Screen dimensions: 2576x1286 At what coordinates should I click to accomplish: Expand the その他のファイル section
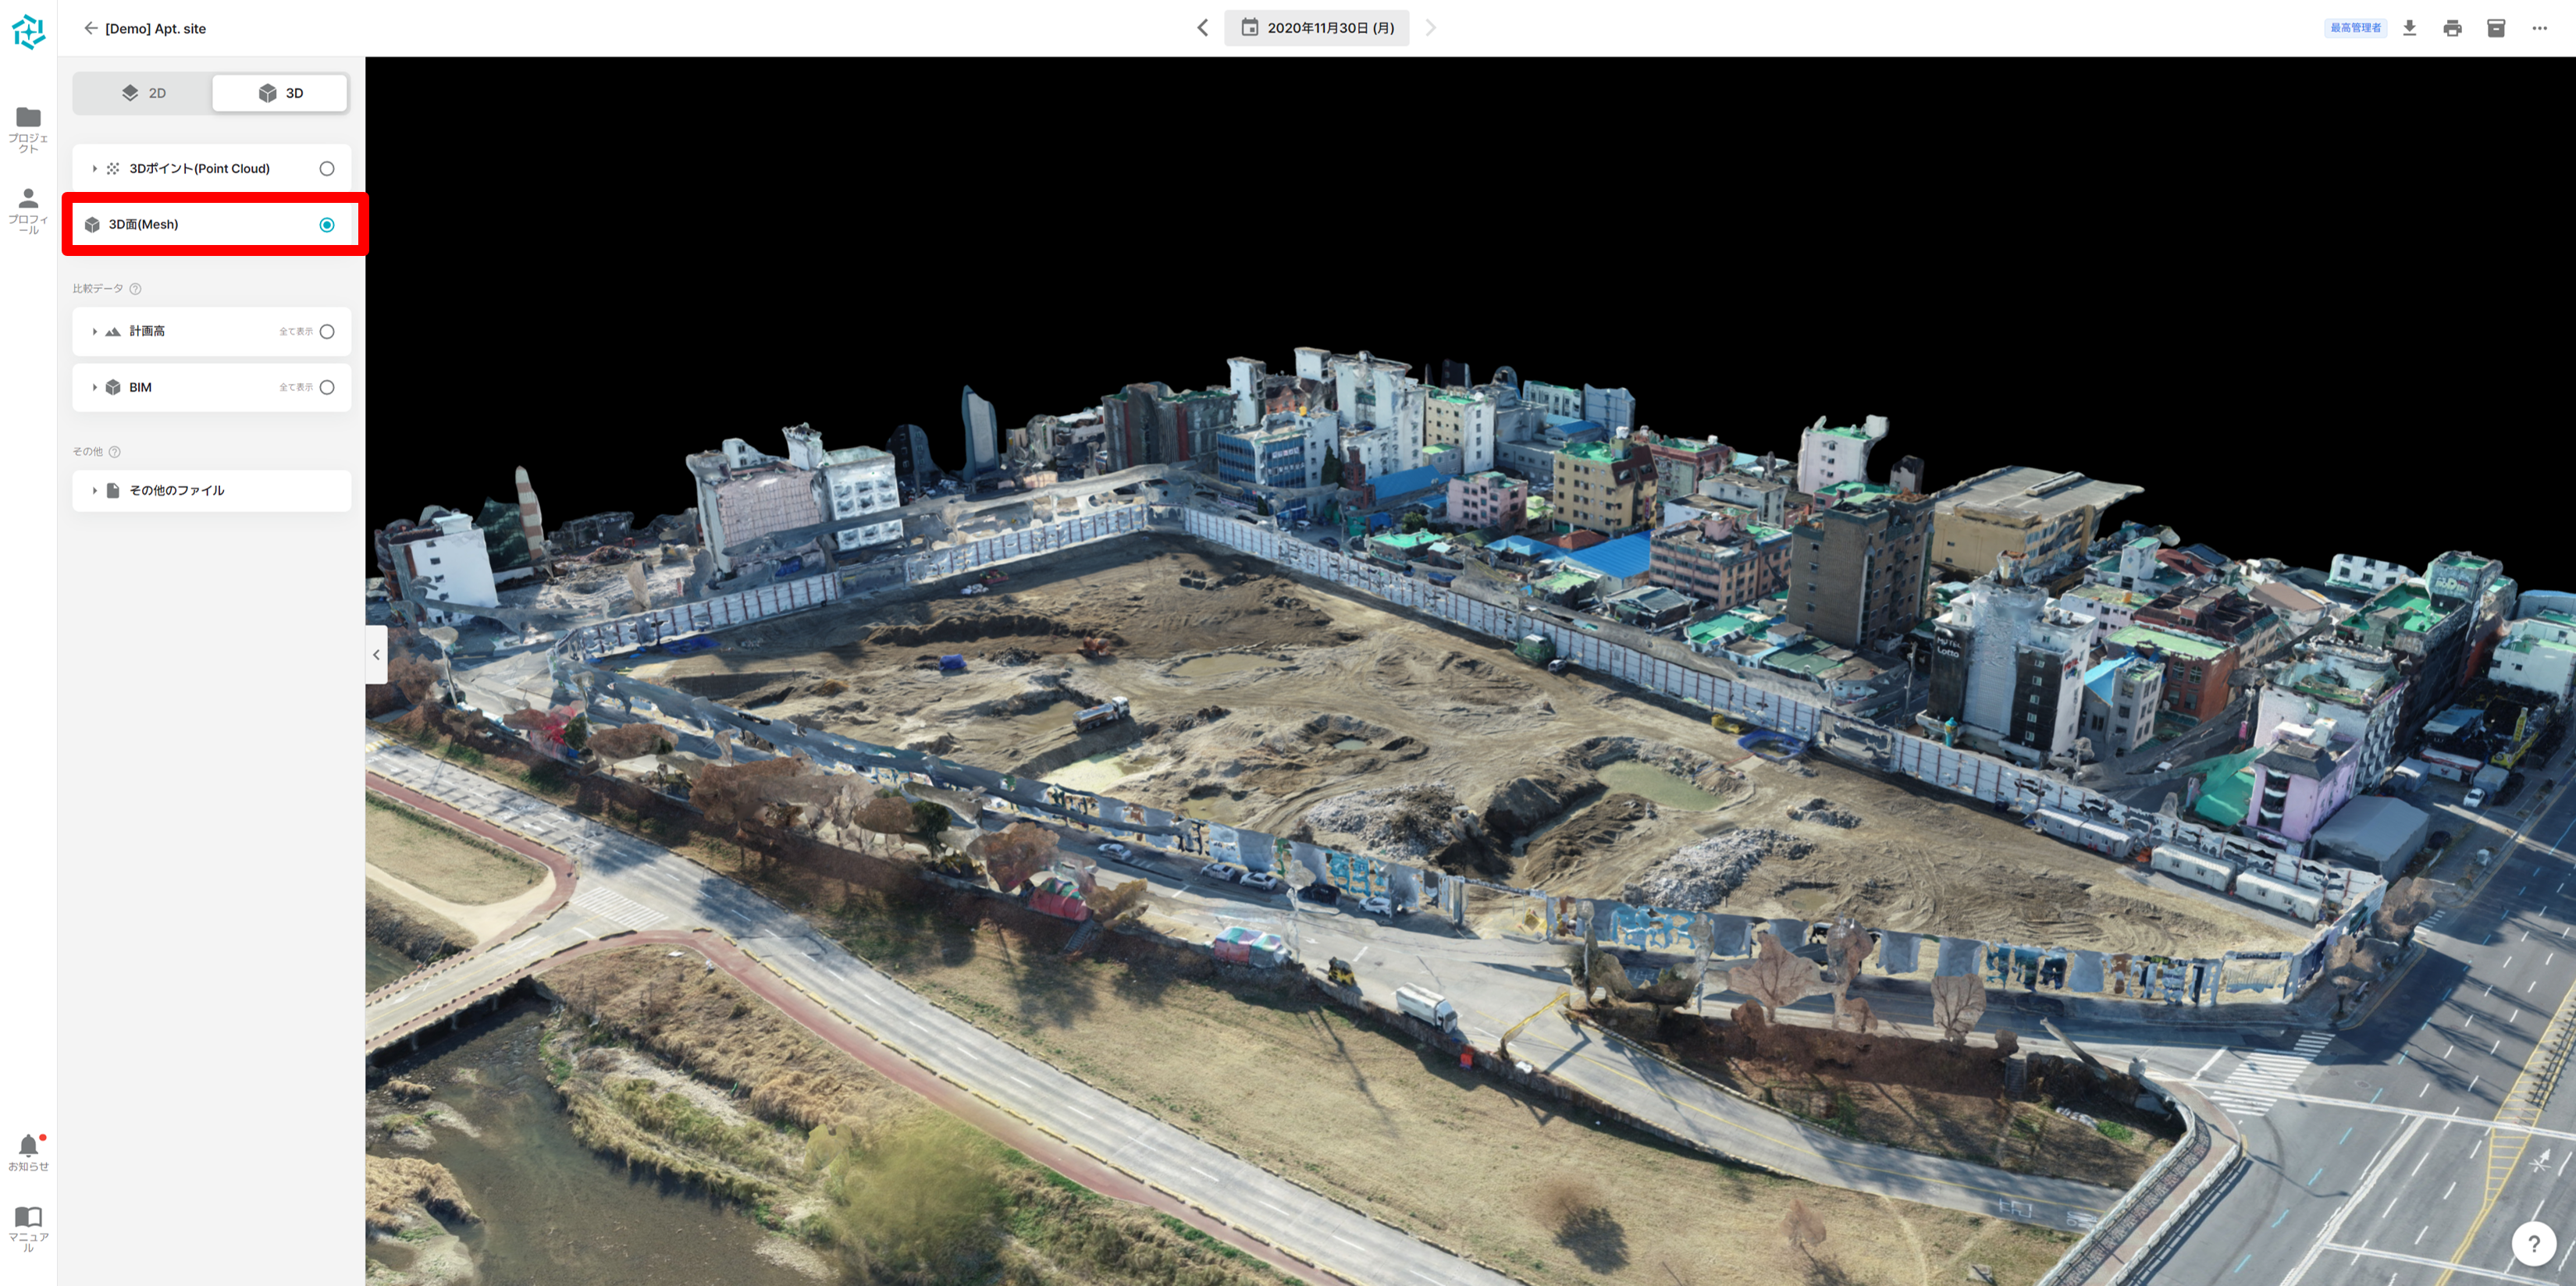(95, 491)
